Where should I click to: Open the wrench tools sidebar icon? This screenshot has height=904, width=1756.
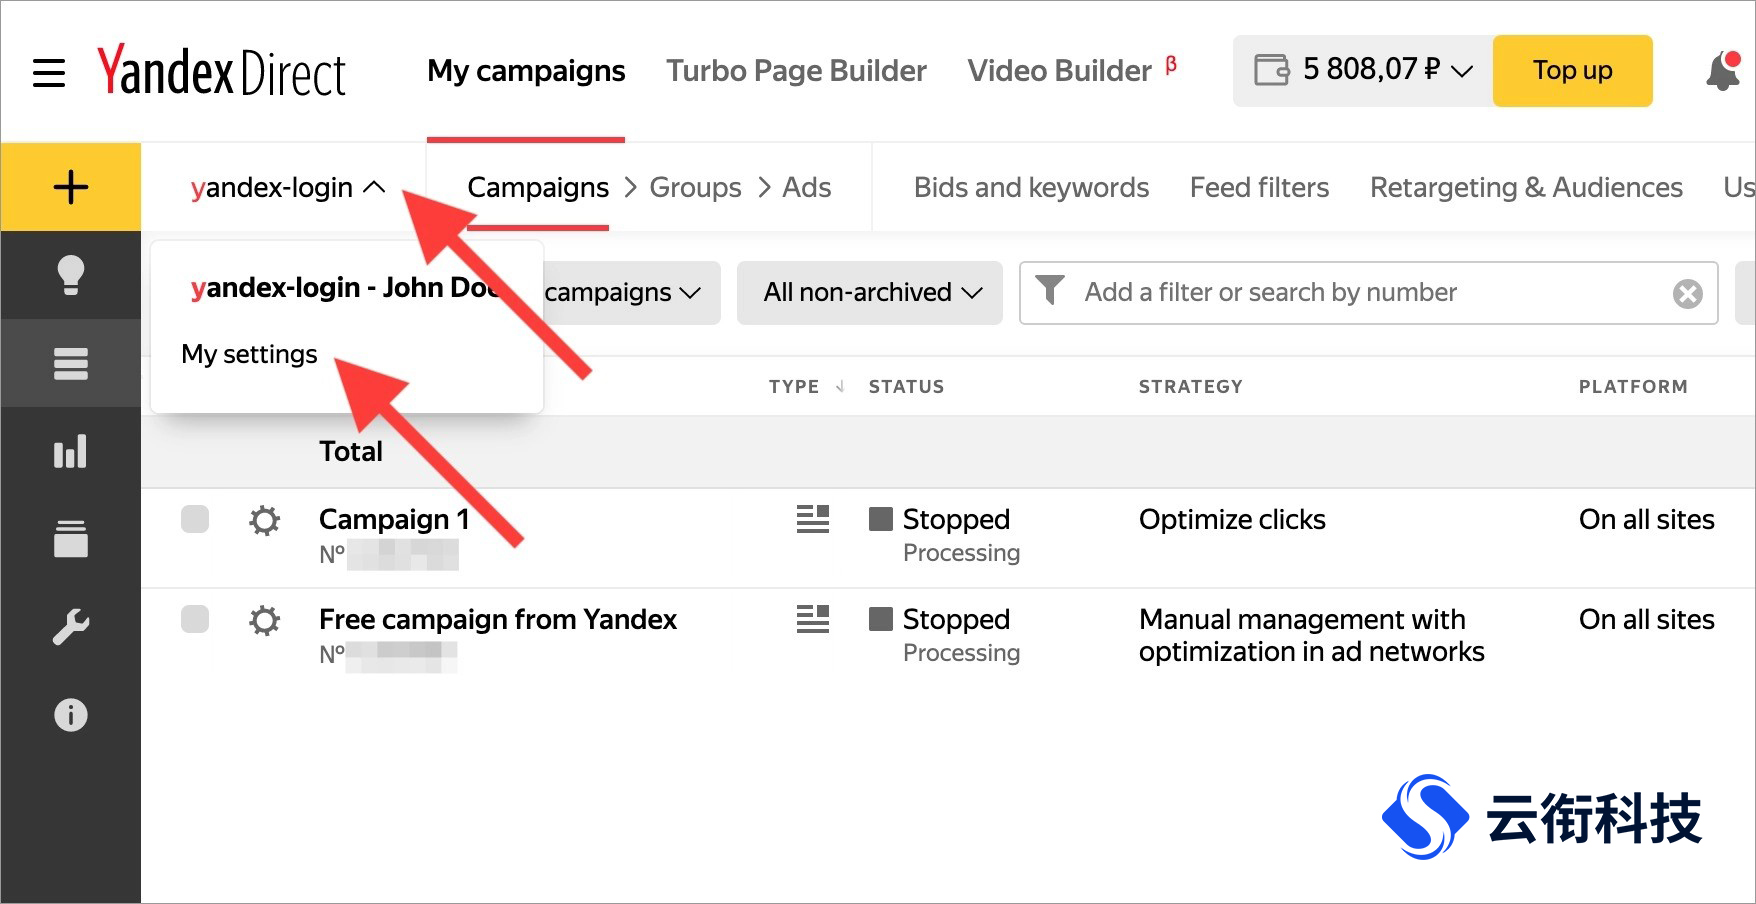pos(71,627)
